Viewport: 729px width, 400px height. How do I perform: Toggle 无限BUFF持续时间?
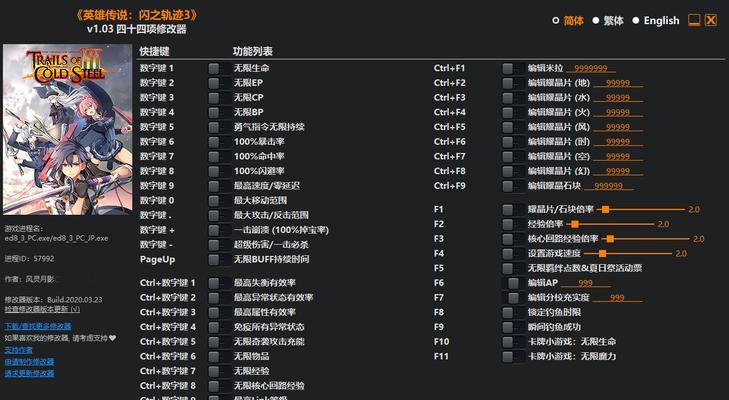click(219, 260)
